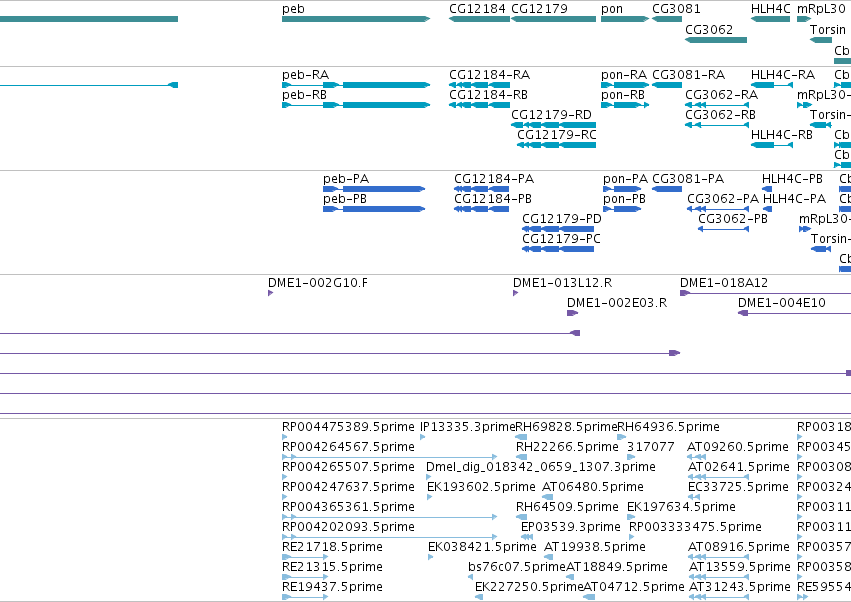851x602 pixels.
Task: Click EST AT02641.5prime
Action: [719, 477]
